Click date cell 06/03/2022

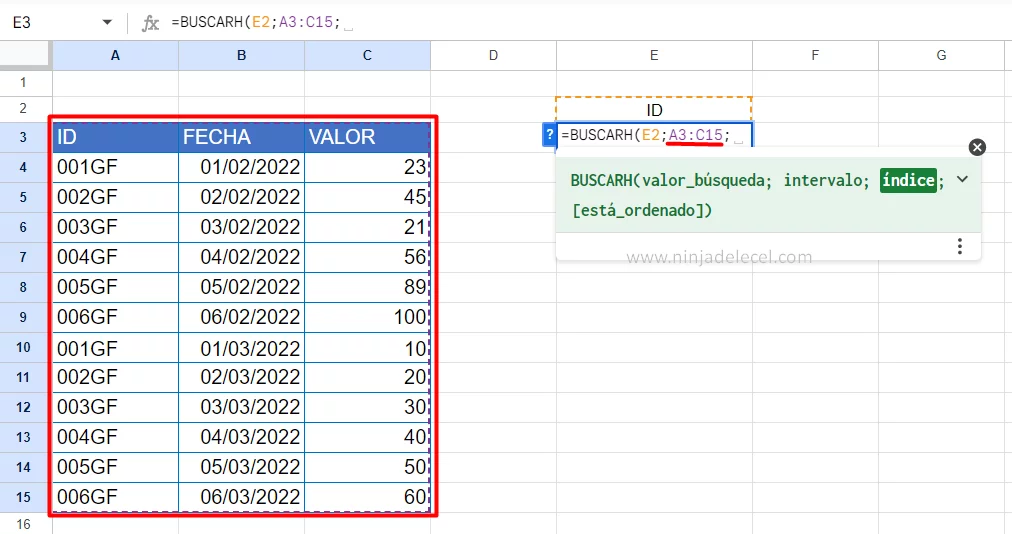tap(241, 497)
